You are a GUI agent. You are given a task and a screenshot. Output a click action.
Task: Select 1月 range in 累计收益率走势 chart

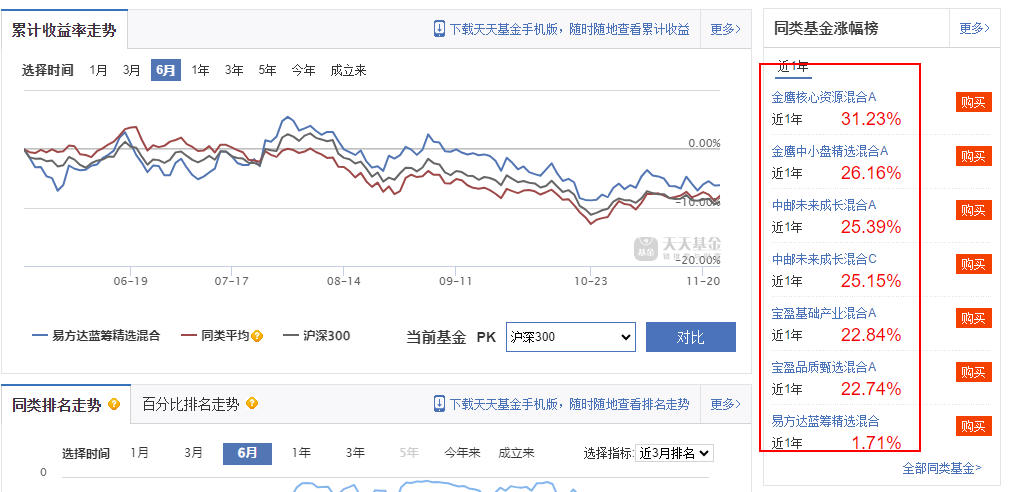click(x=99, y=70)
